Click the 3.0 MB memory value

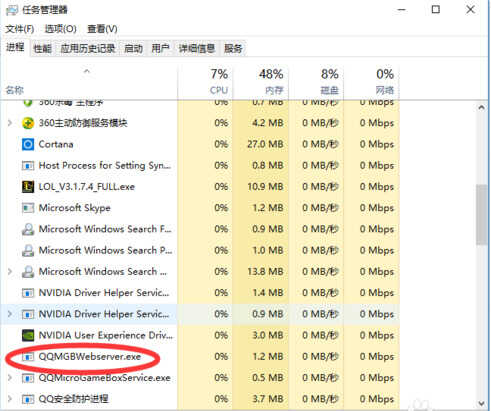click(268, 335)
